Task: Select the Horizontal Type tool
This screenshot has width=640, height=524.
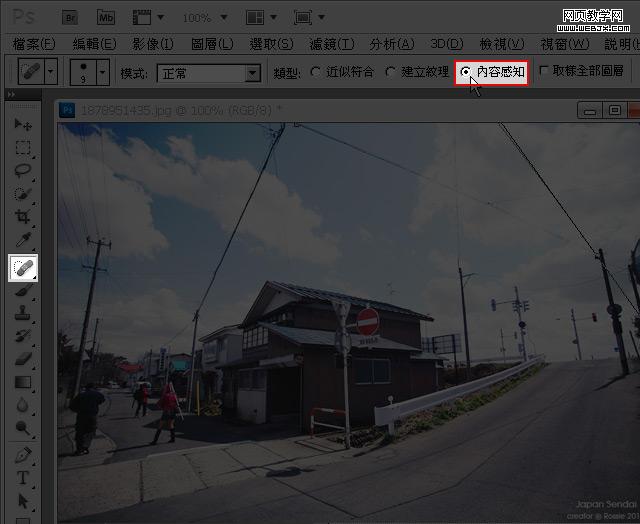Action: [23, 477]
